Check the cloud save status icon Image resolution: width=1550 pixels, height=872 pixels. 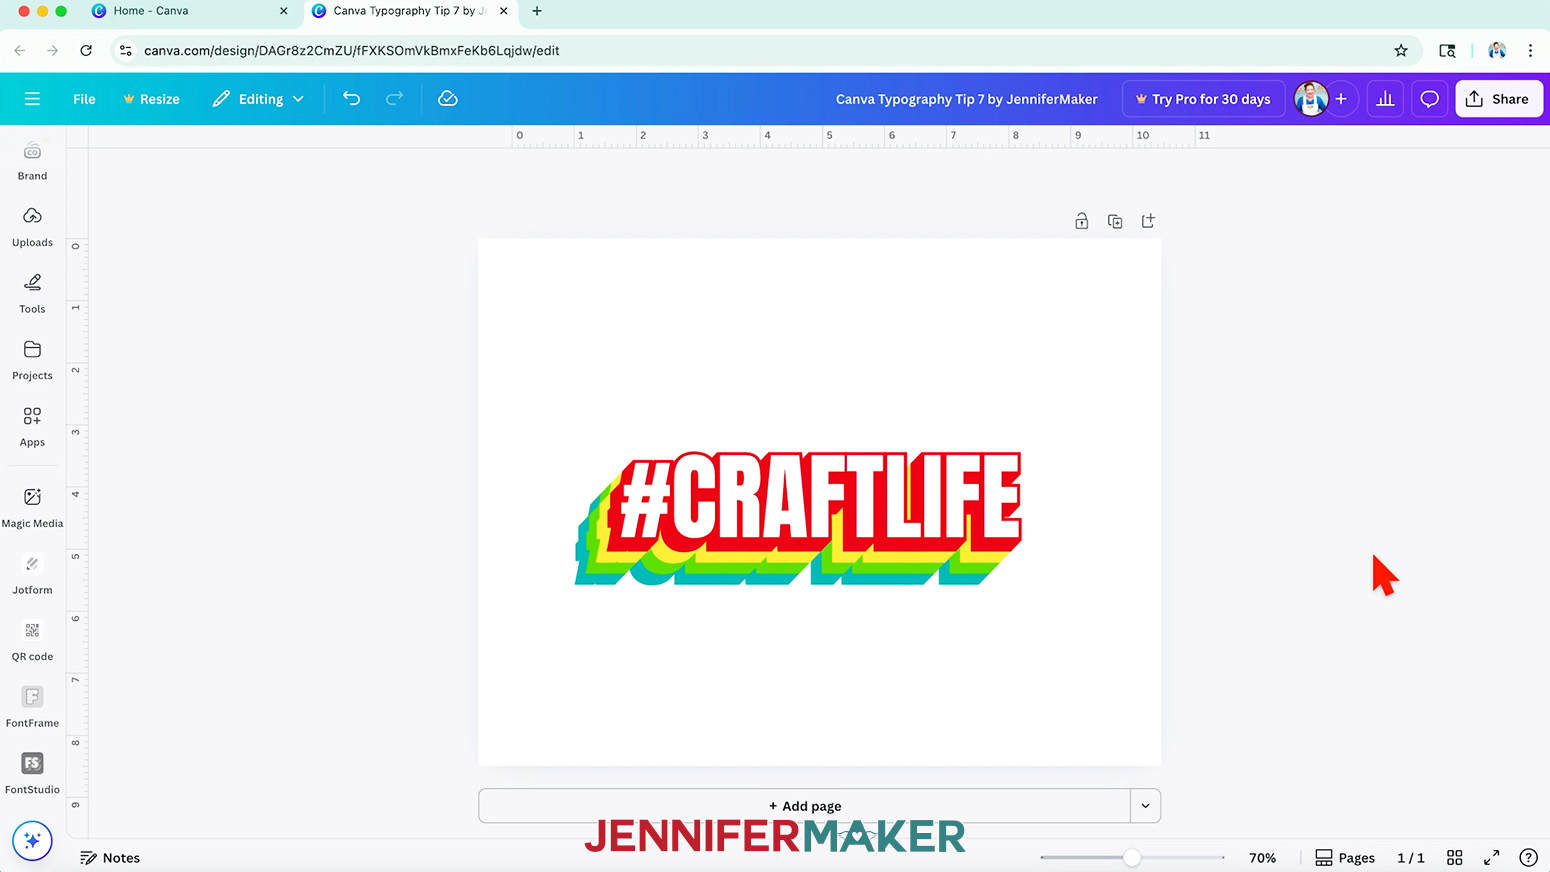(x=448, y=98)
